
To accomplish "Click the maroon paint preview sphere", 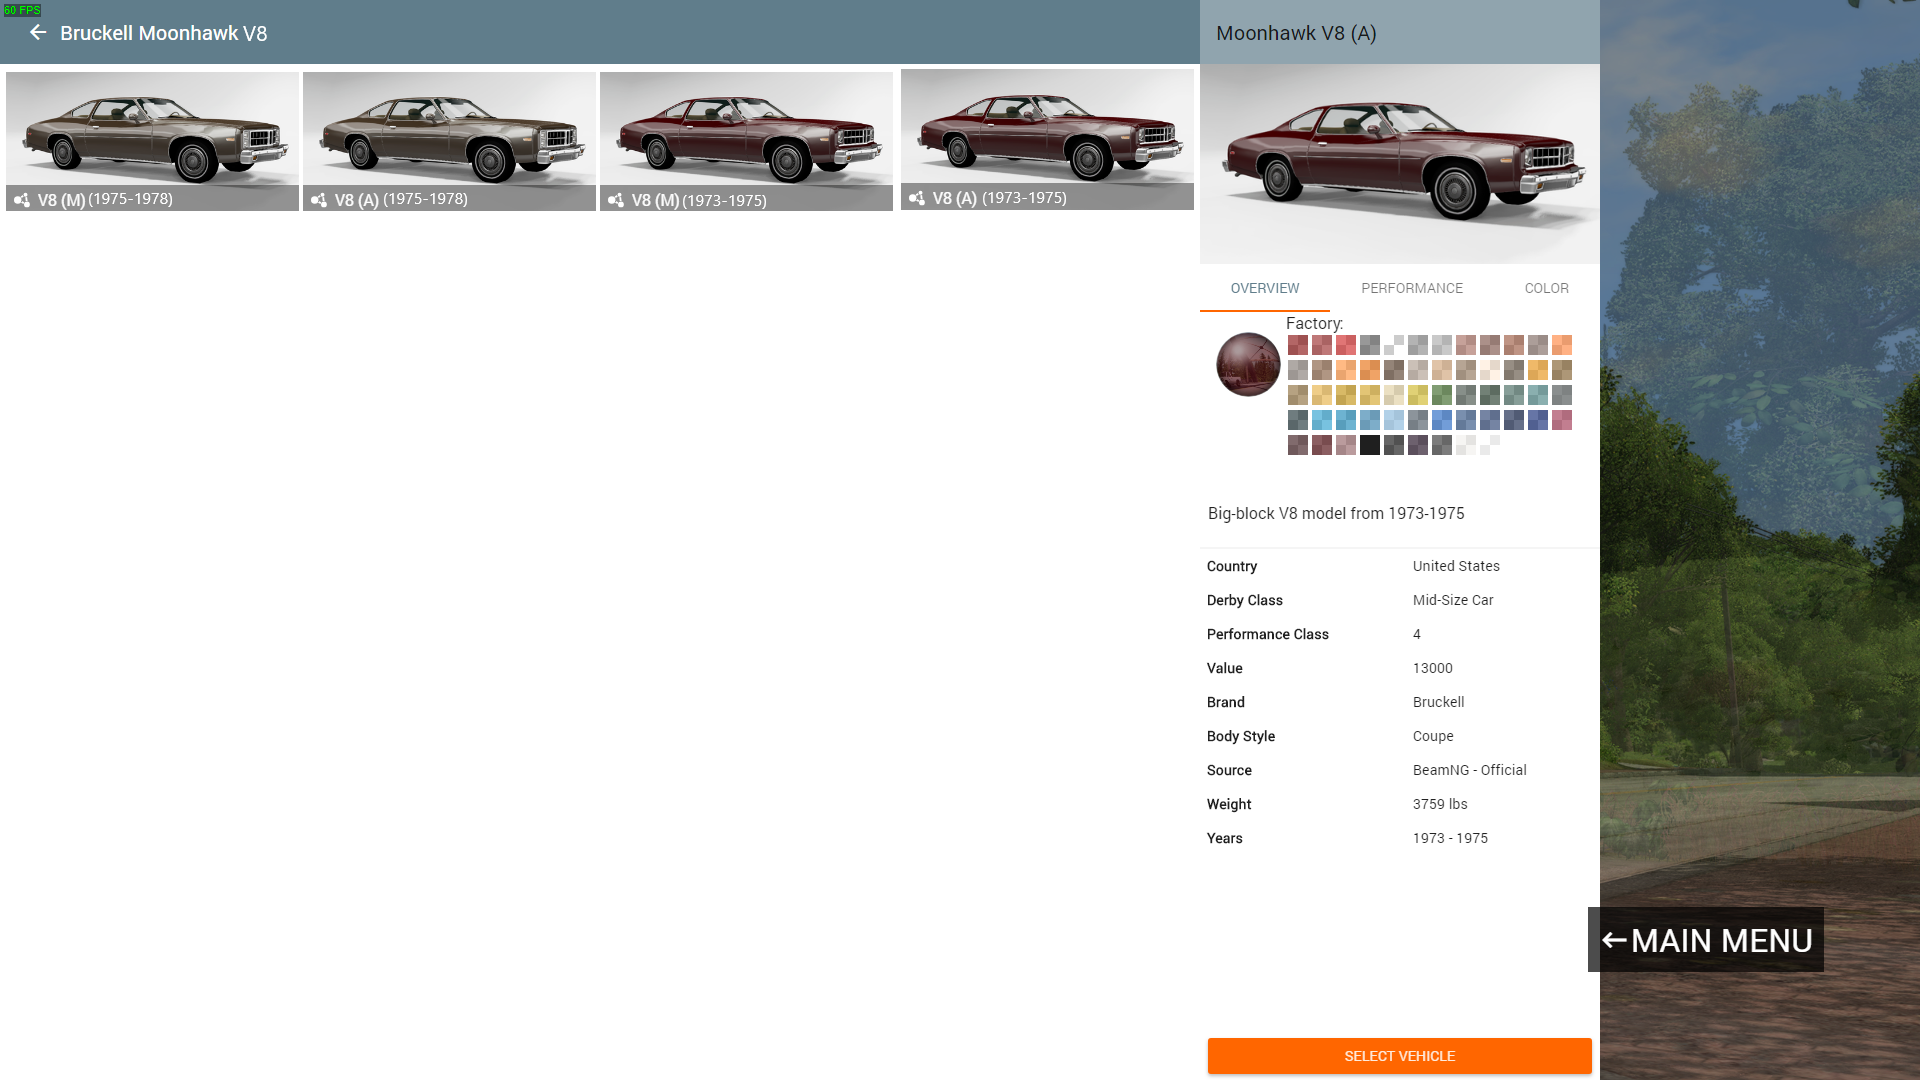I will click(1248, 364).
